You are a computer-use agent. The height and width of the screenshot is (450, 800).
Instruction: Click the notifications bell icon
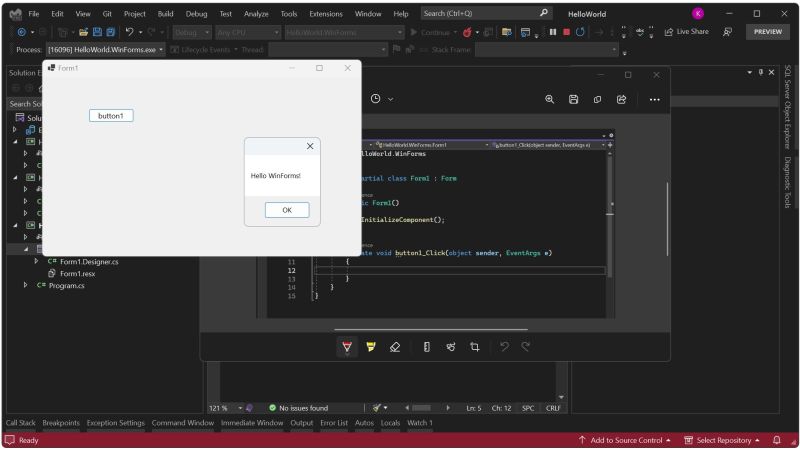(777, 440)
